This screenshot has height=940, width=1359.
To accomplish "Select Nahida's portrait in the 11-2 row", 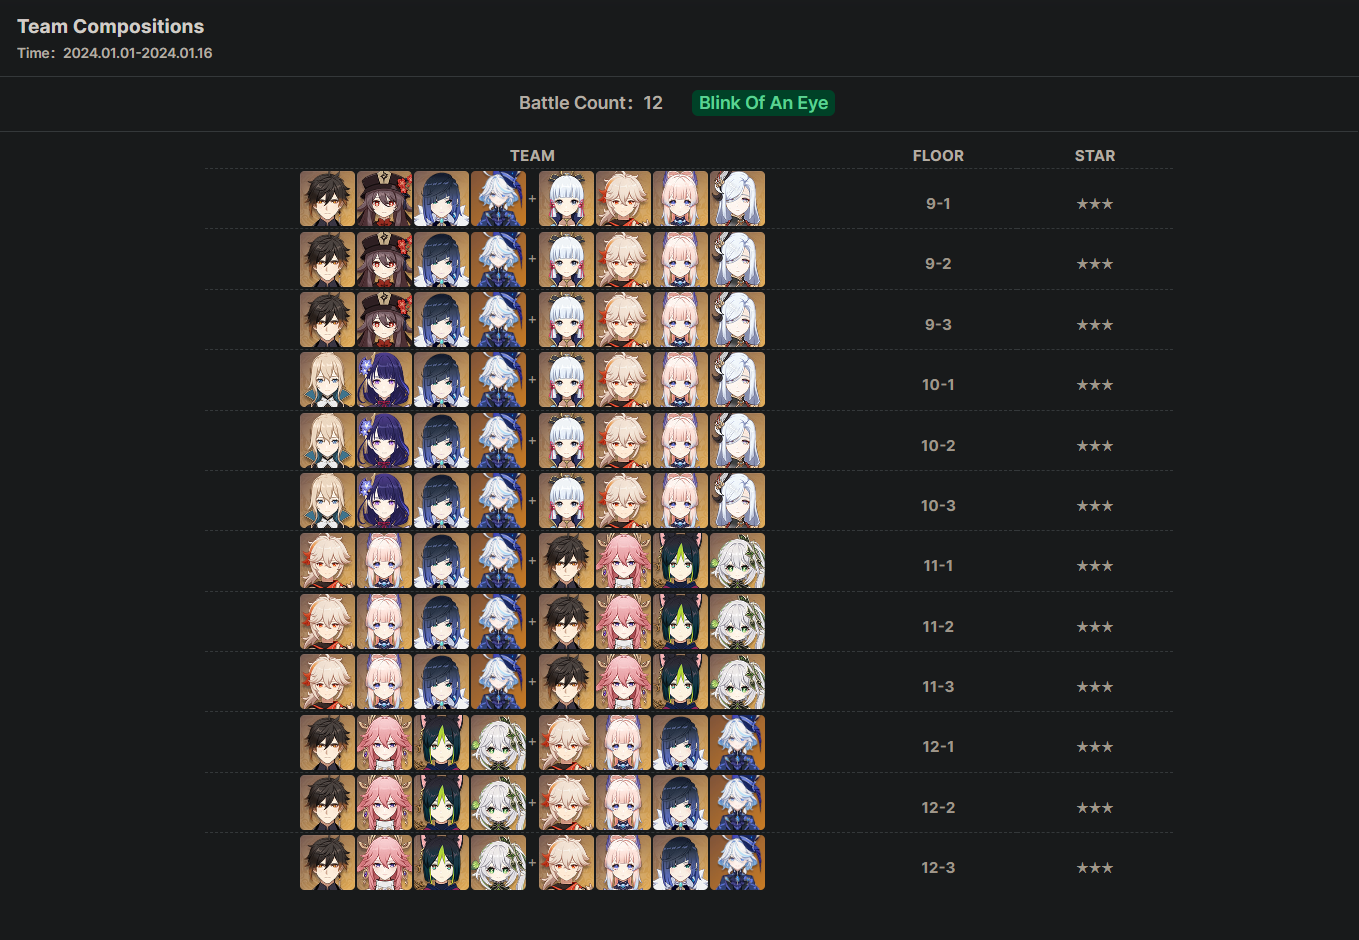I will [x=737, y=622].
